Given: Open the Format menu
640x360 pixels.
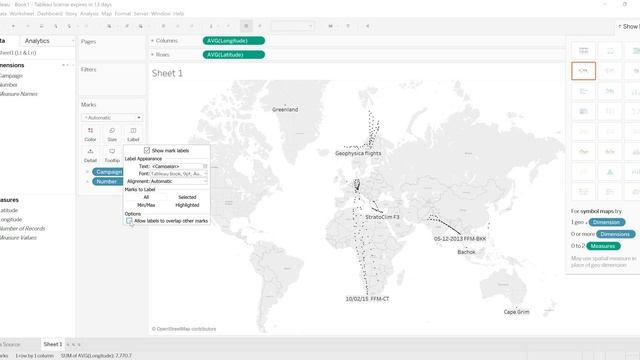Looking at the screenshot, I should [123, 13].
